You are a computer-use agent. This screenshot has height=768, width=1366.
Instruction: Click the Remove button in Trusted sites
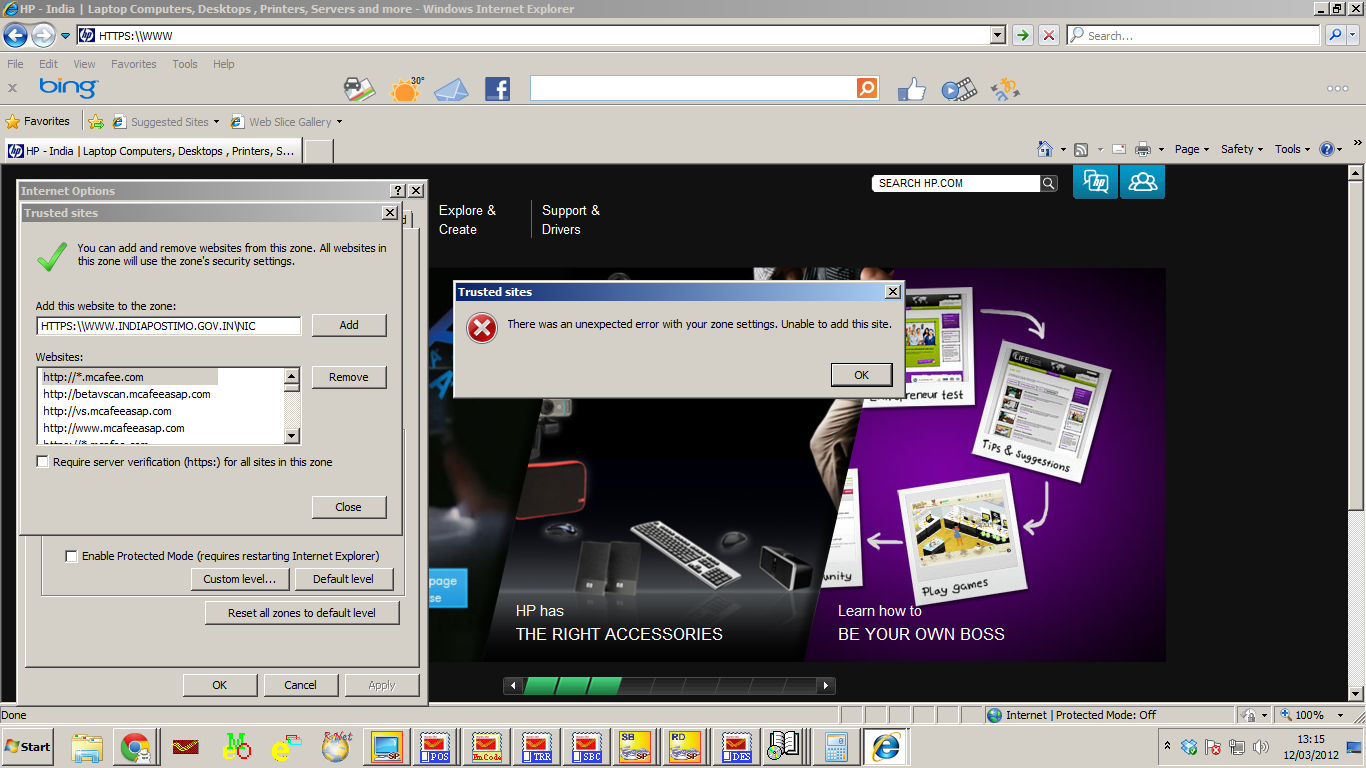point(349,377)
